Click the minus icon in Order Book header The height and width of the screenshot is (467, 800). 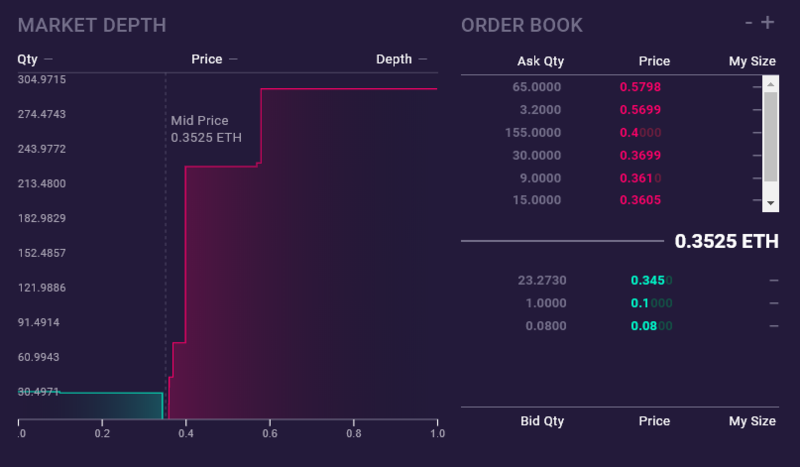[749, 23]
